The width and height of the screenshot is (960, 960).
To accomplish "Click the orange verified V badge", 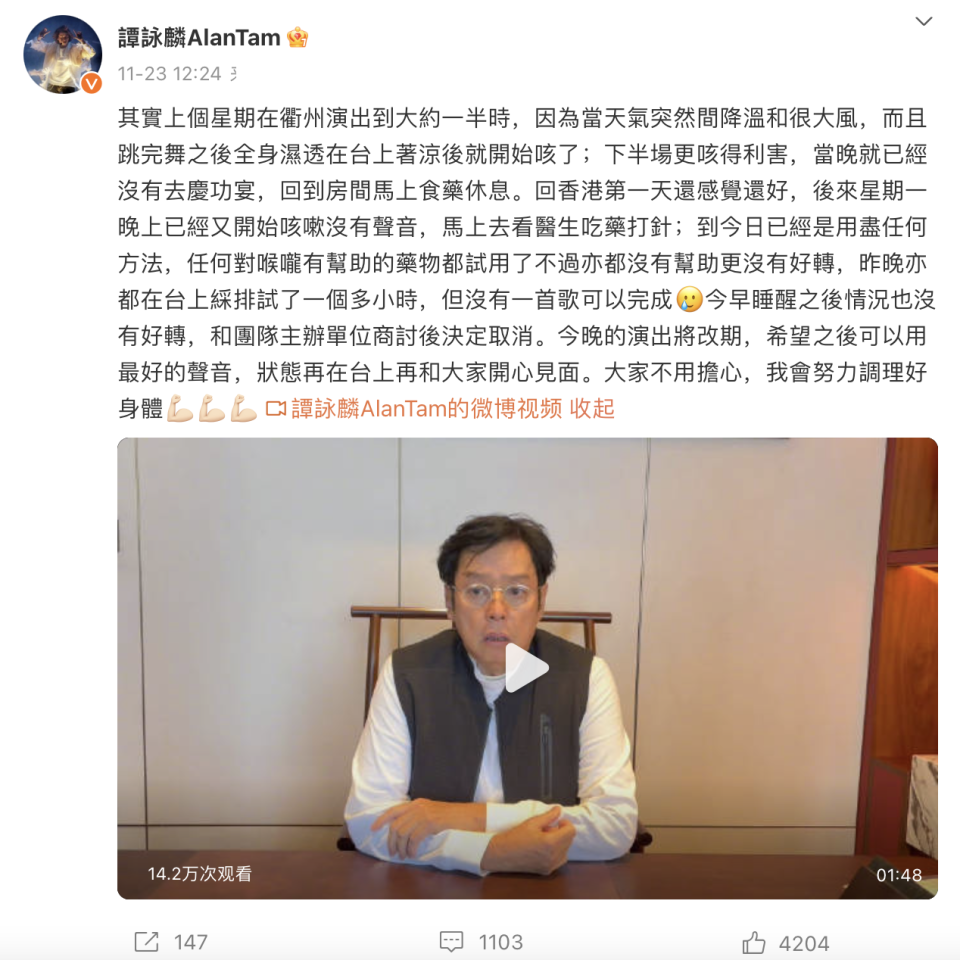I will pos(92,83).
